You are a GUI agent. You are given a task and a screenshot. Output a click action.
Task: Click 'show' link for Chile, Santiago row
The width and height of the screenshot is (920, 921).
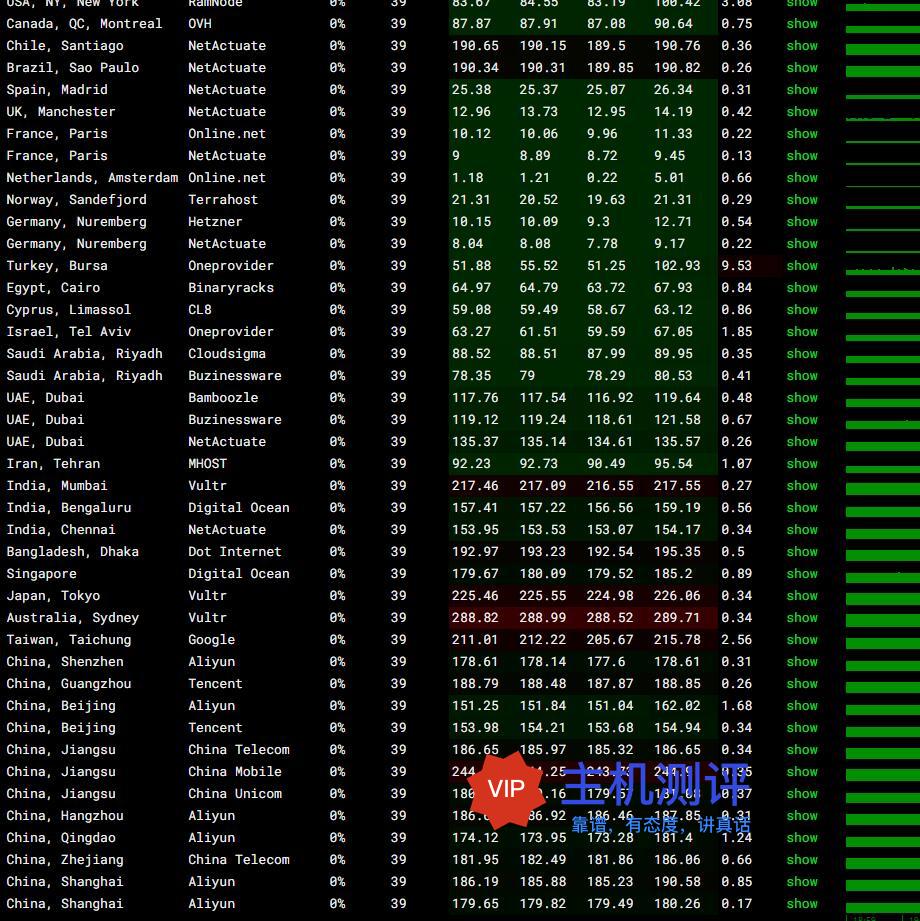pyautogui.click(x=802, y=46)
